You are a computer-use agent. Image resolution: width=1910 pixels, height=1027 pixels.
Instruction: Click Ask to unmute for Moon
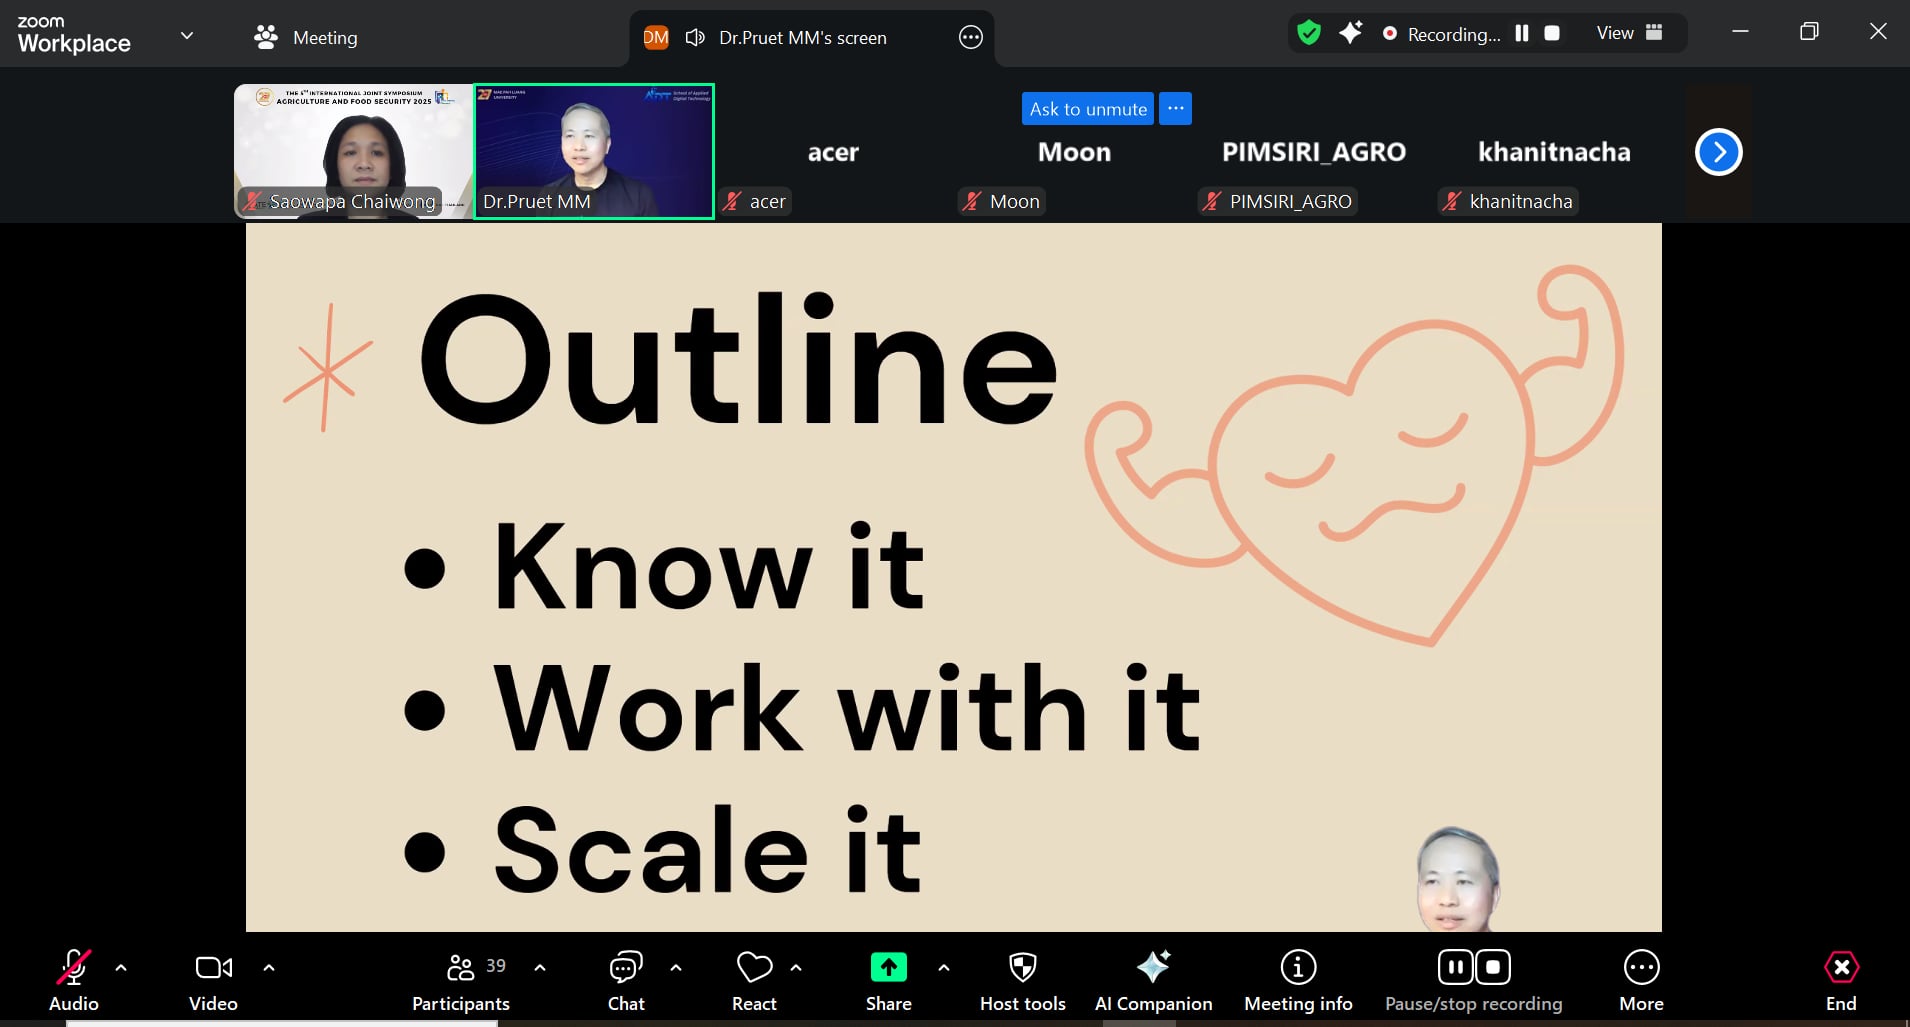(1087, 109)
